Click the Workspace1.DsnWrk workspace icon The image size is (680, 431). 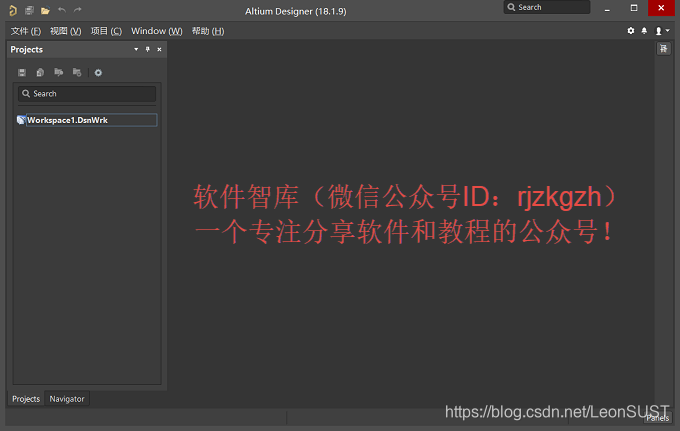21,120
